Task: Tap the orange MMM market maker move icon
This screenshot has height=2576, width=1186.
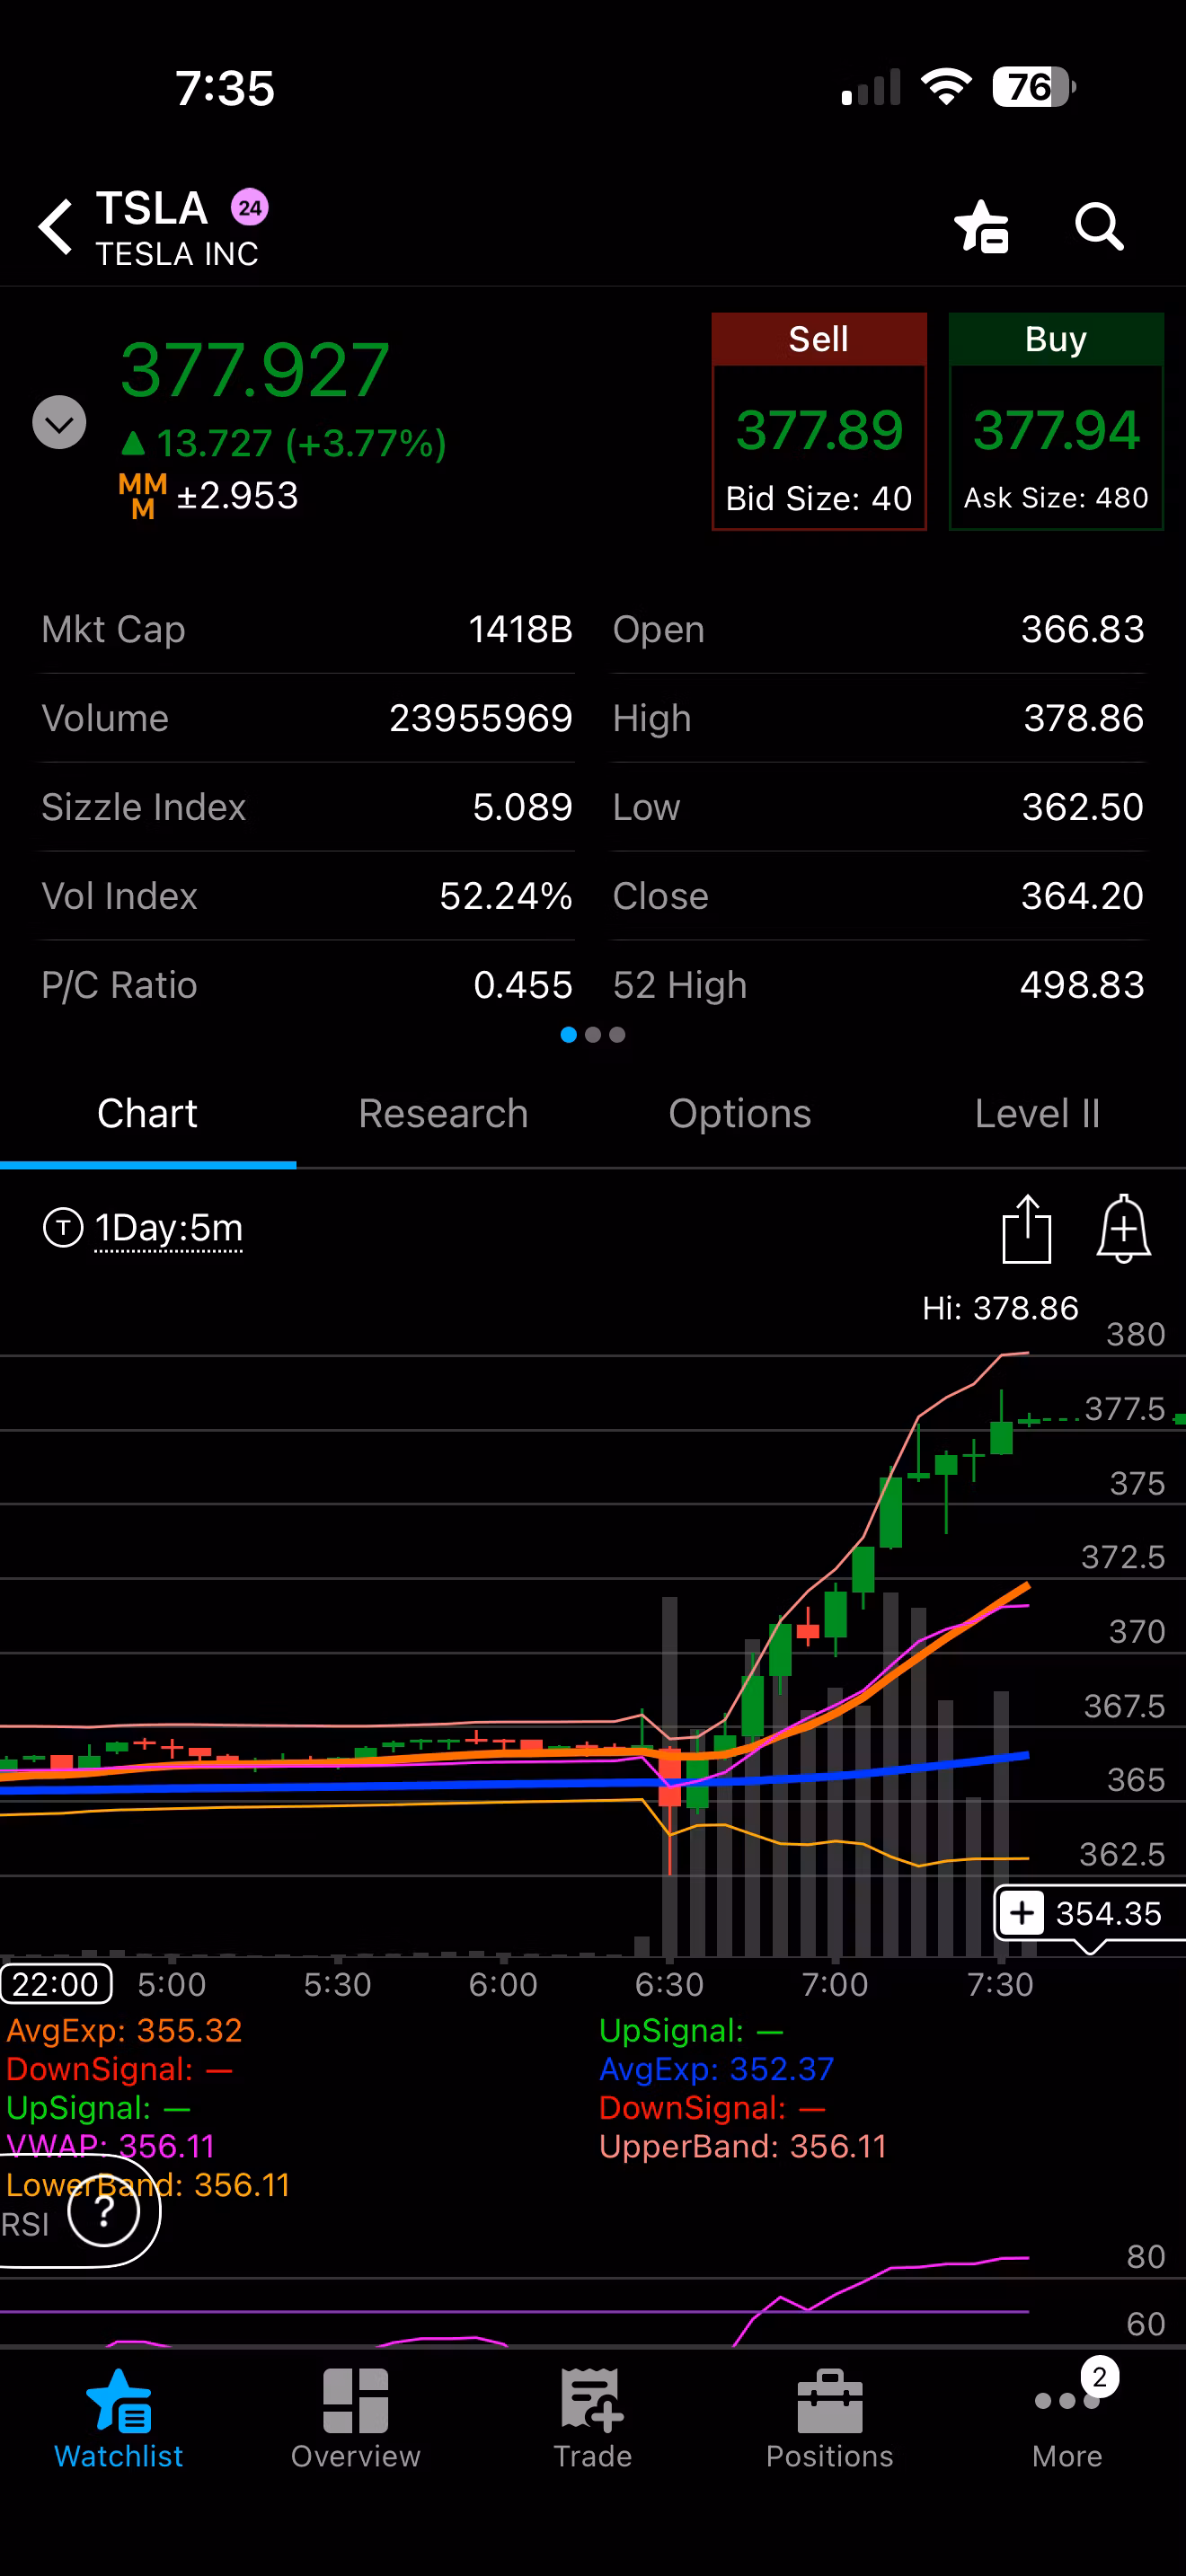Action: (142, 496)
